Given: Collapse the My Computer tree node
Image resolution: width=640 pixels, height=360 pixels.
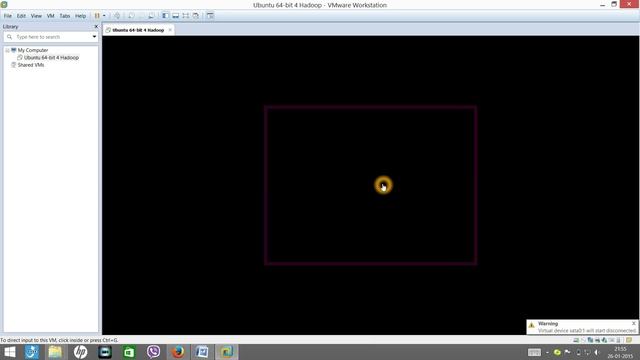Looking at the screenshot, I should point(7,50).
